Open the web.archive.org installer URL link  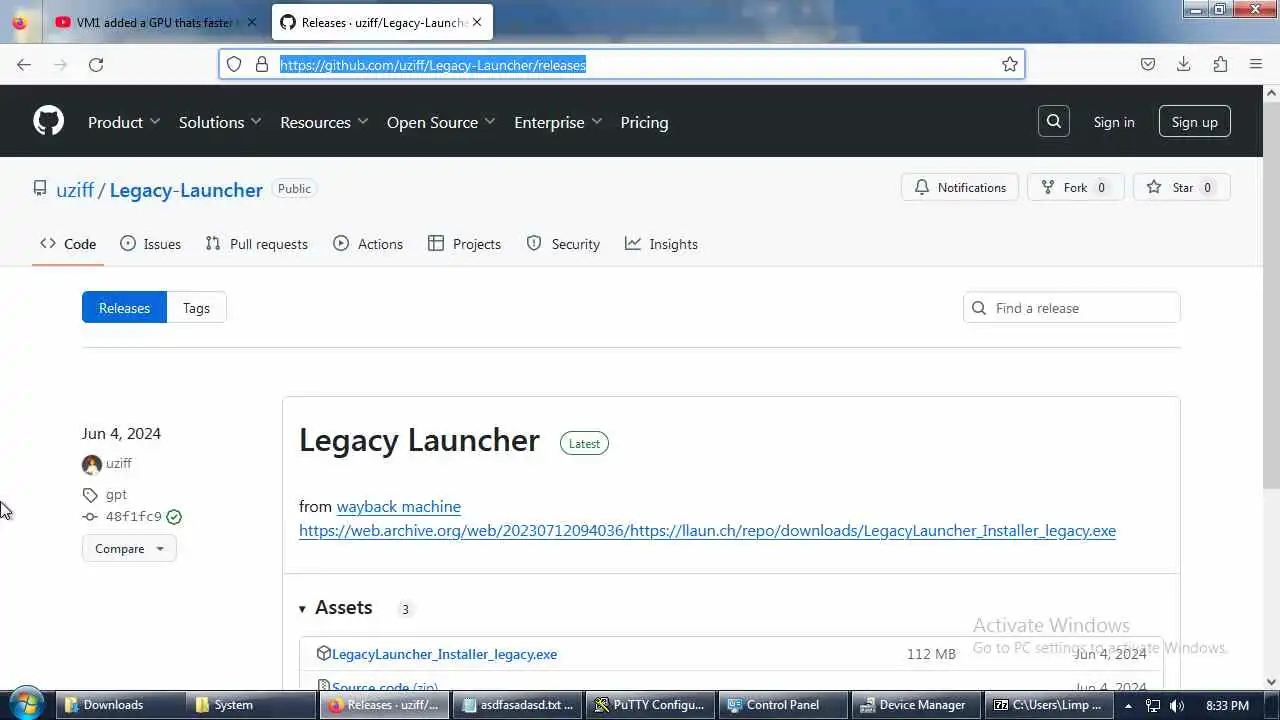coord(707,531)
